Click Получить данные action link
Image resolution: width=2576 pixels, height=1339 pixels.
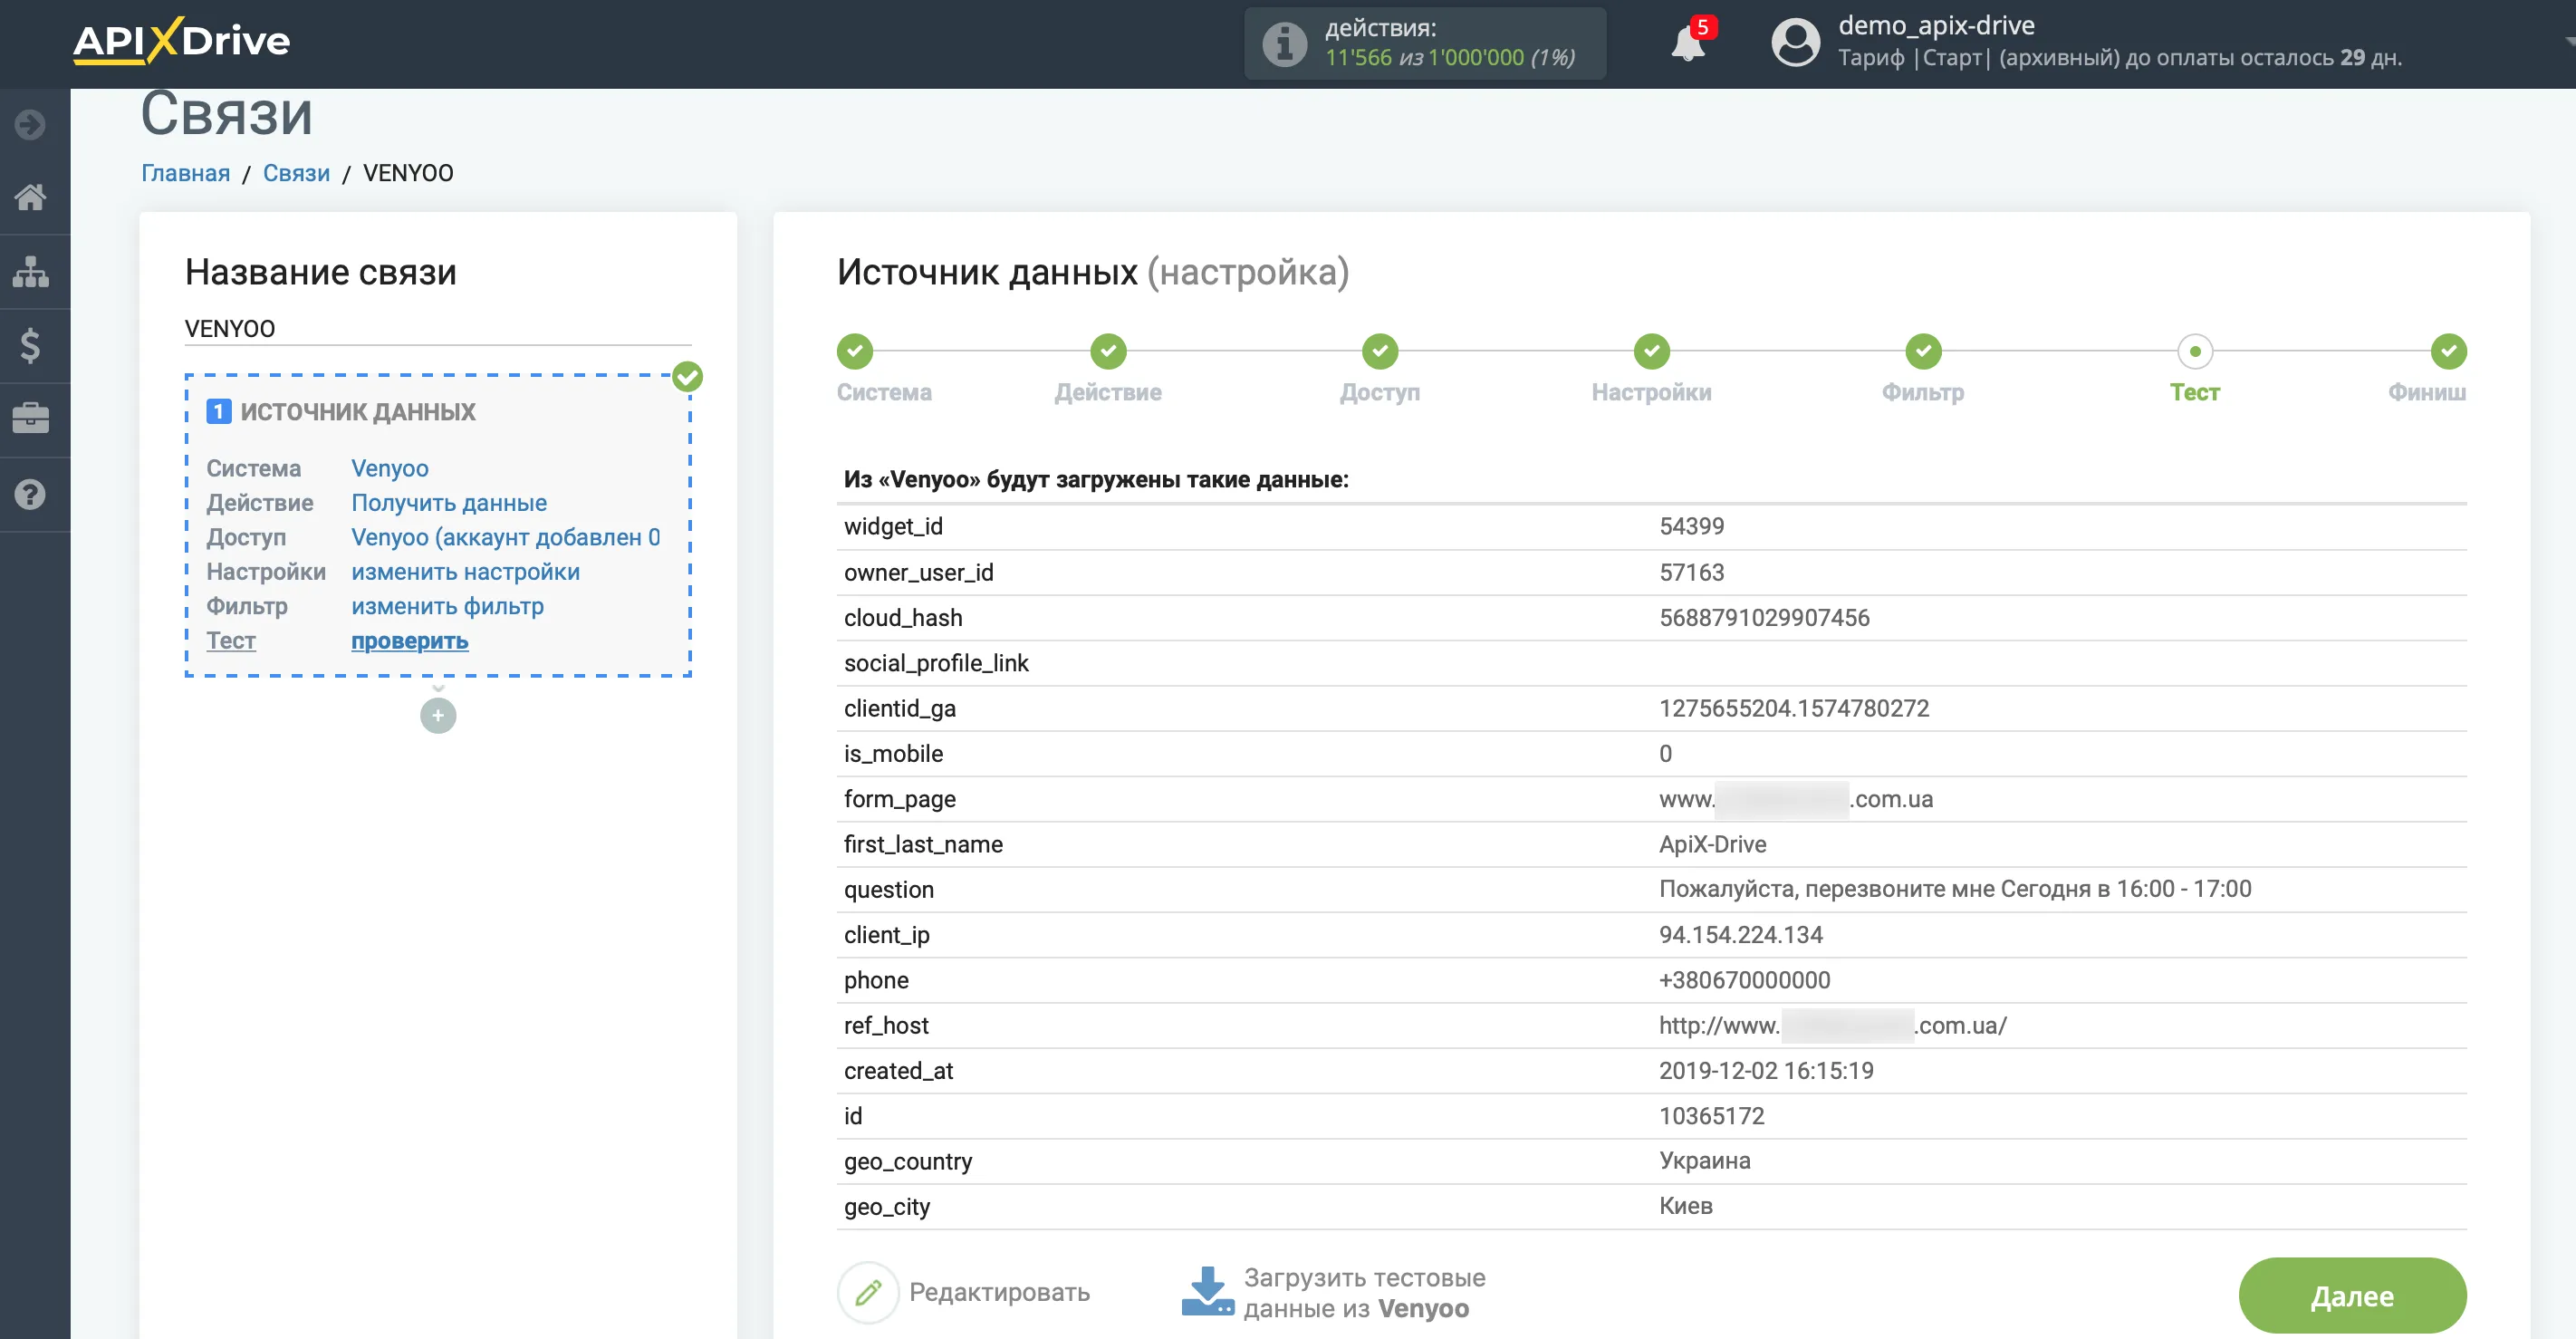449,503
